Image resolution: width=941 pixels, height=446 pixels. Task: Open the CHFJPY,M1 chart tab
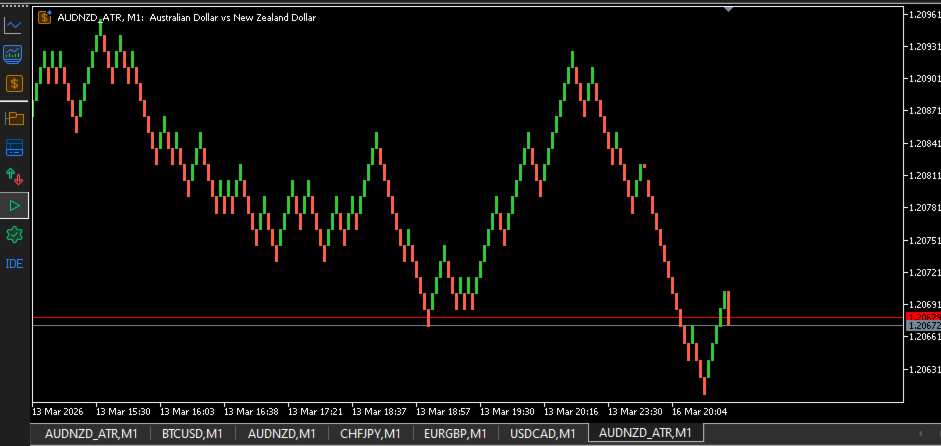370,433
